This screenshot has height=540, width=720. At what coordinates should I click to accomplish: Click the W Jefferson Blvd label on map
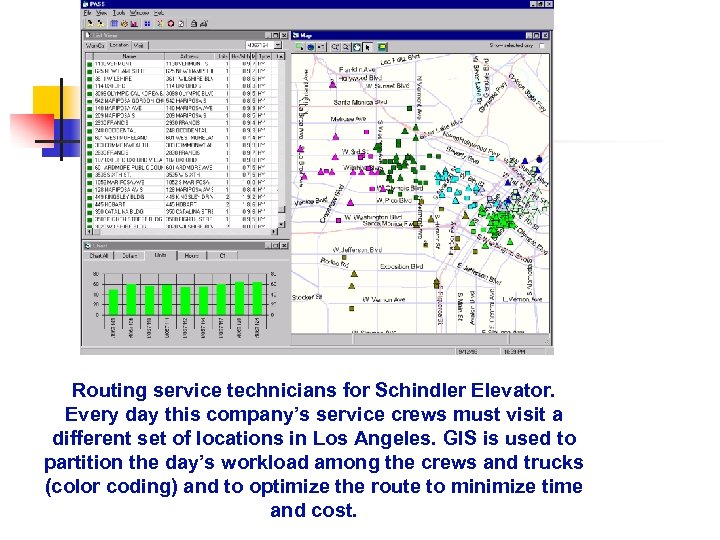click(x=357, y=250)
